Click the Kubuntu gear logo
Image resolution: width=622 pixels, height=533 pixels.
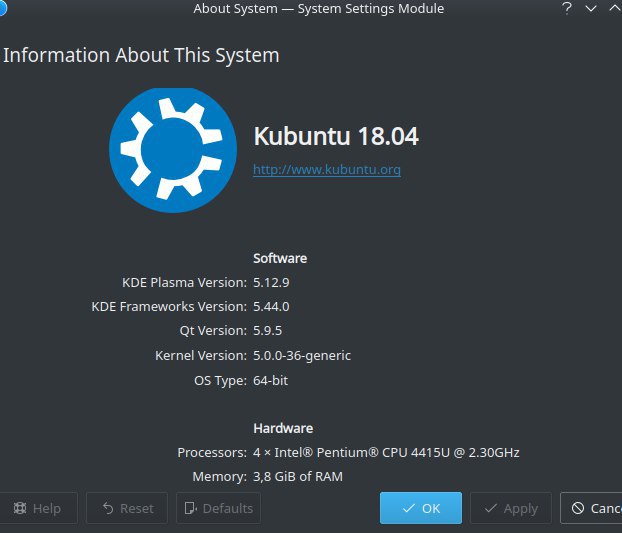(173, 150)
